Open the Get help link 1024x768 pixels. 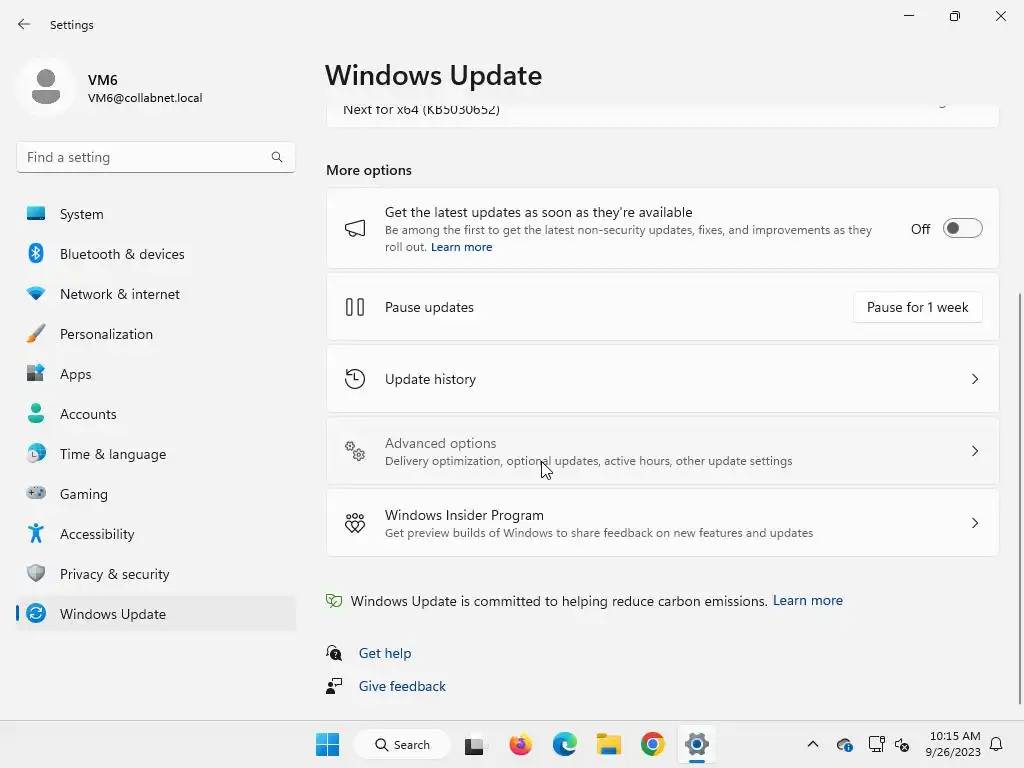click(385, 653)
